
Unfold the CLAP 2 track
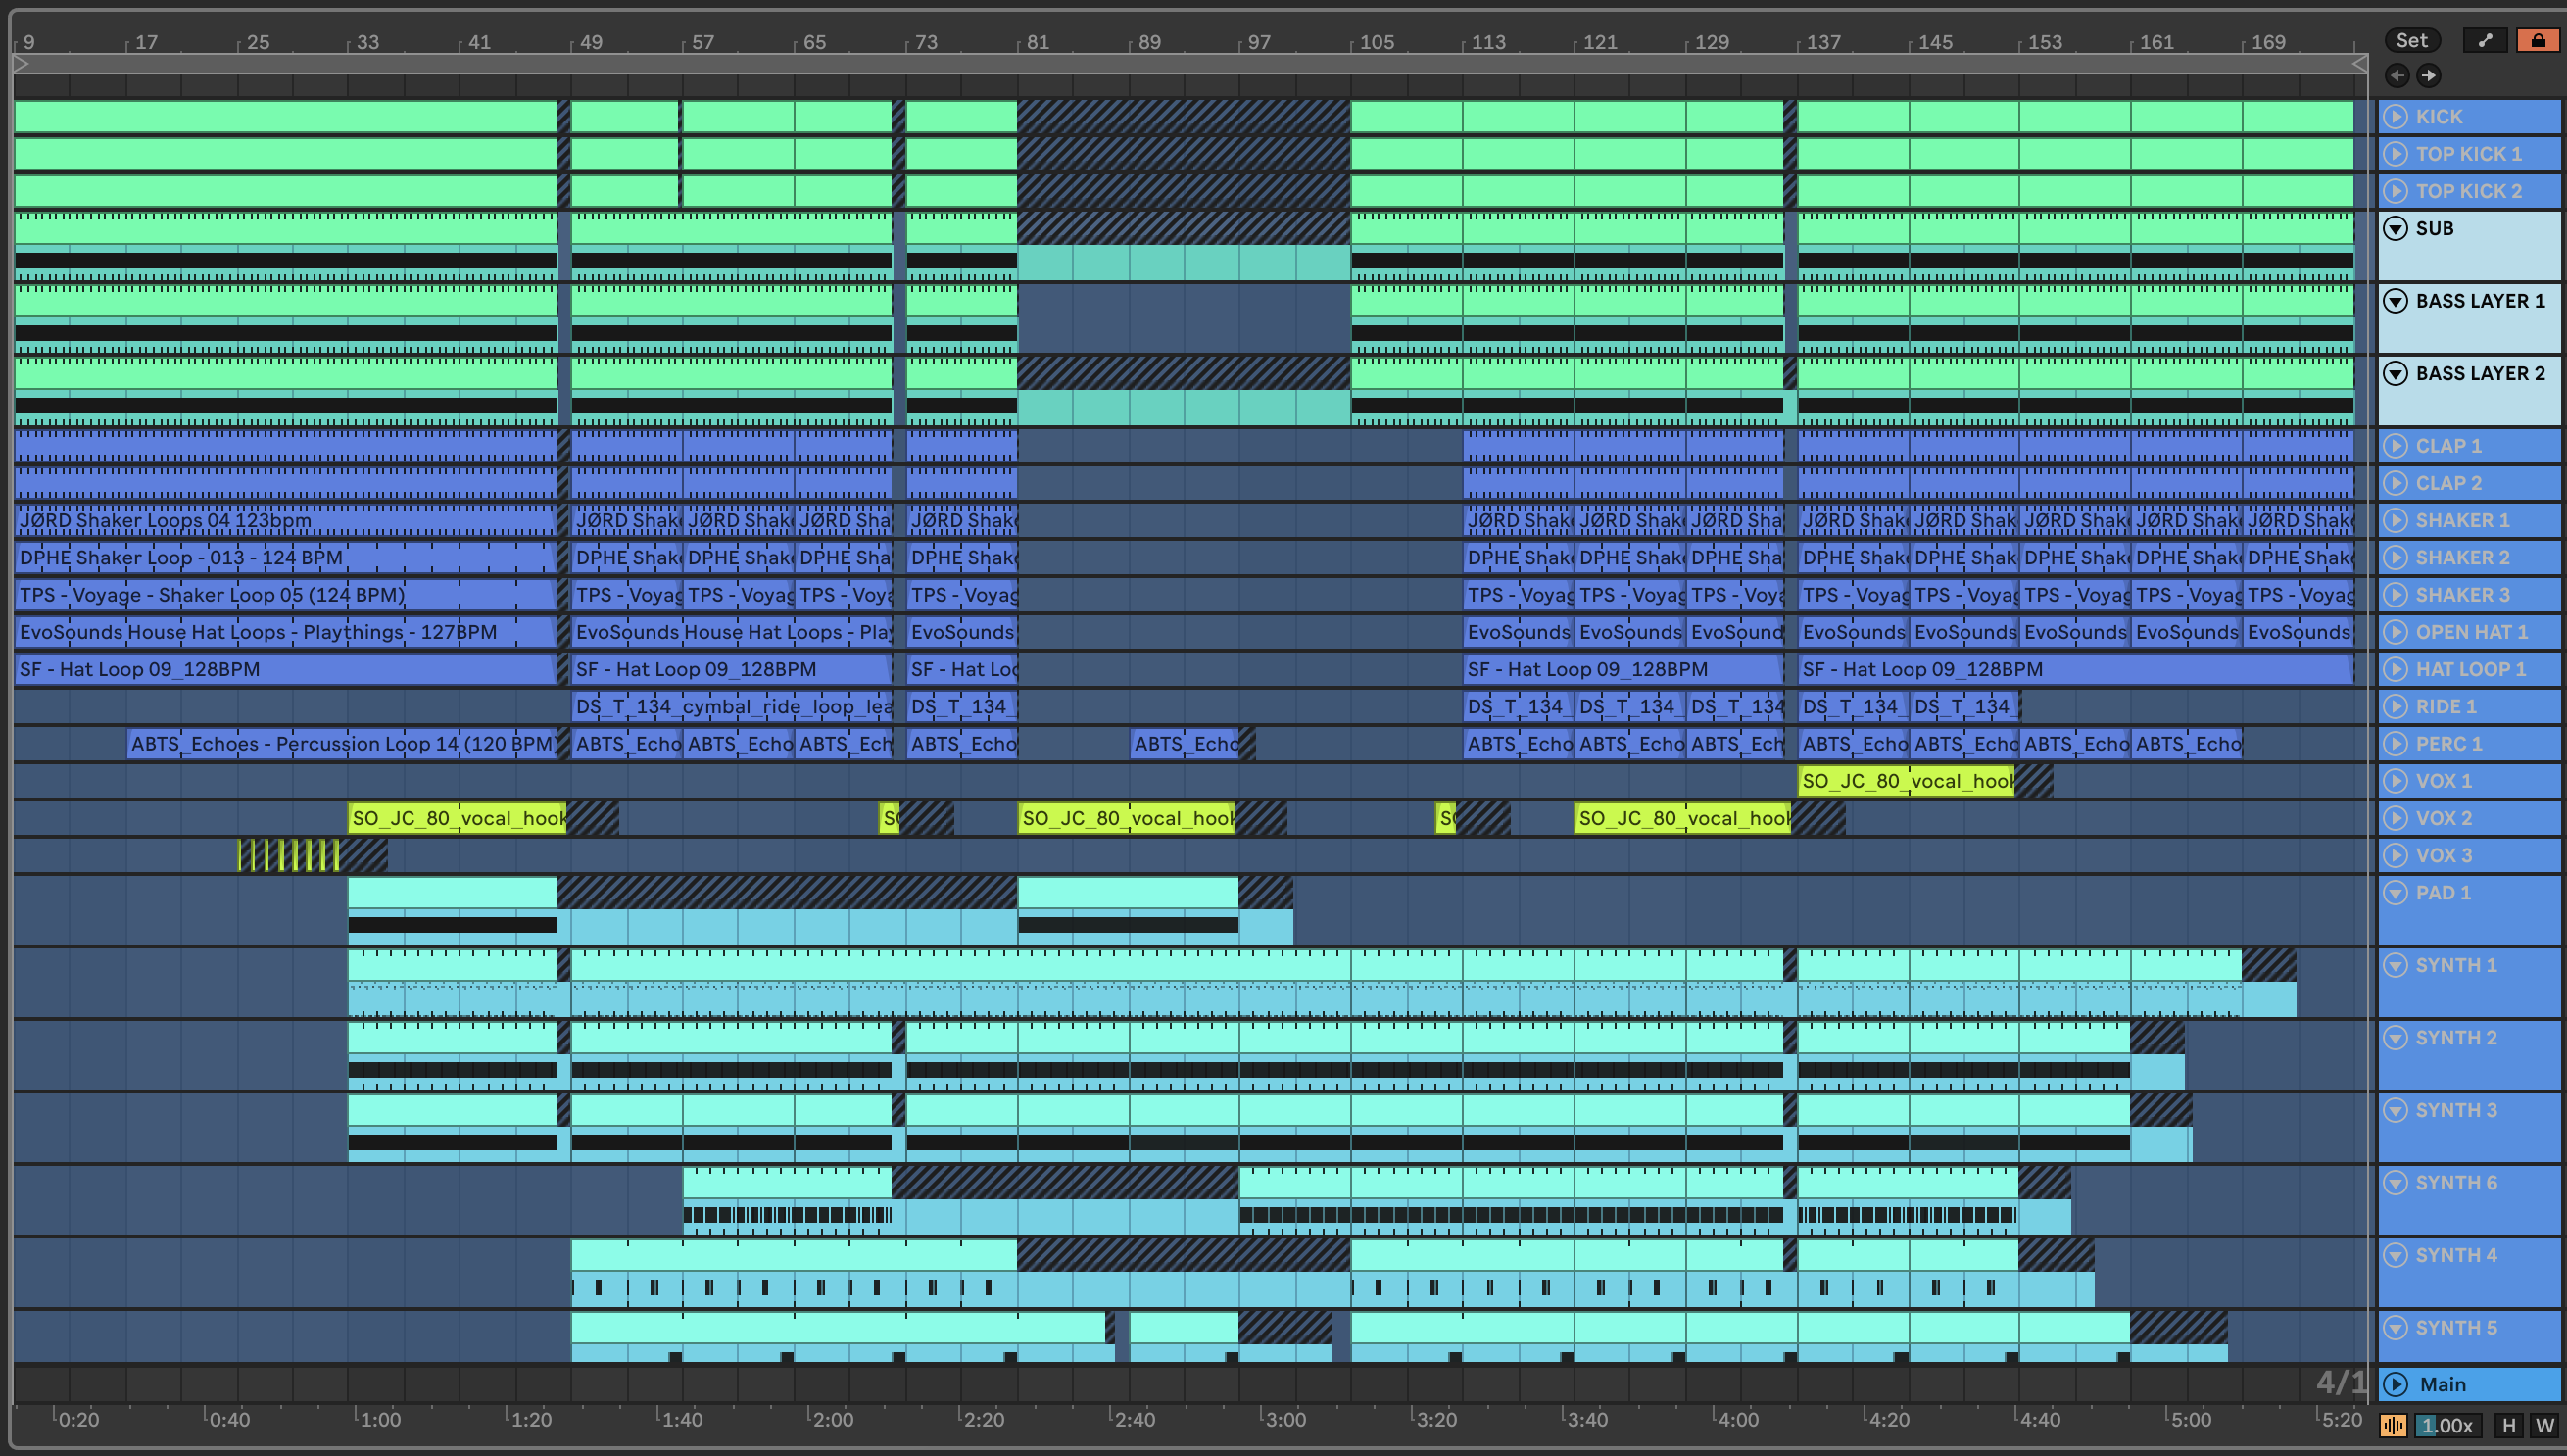click(x=2395, y=483)
